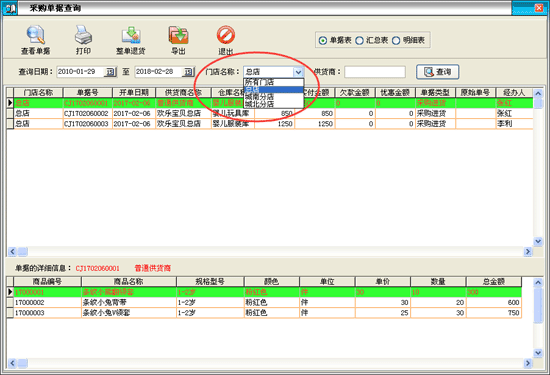Select the 整单退货 return order icon
The height and width of the screenshot is (375, 550).
pyautogui.click(x=131, y=35)
